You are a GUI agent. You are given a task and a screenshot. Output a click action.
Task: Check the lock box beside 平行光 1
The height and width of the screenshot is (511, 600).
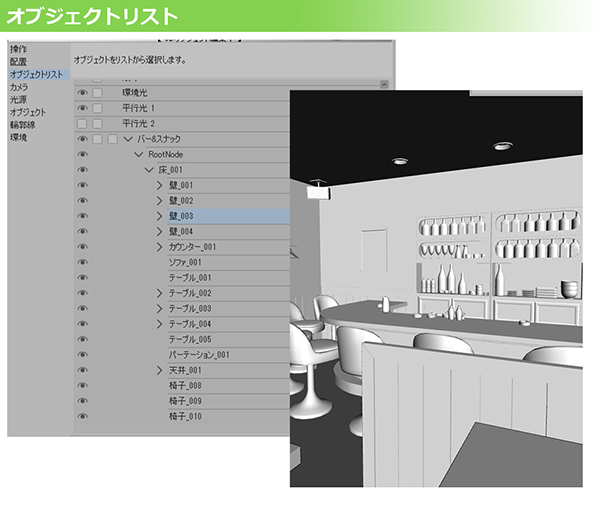tap(98, 108)
